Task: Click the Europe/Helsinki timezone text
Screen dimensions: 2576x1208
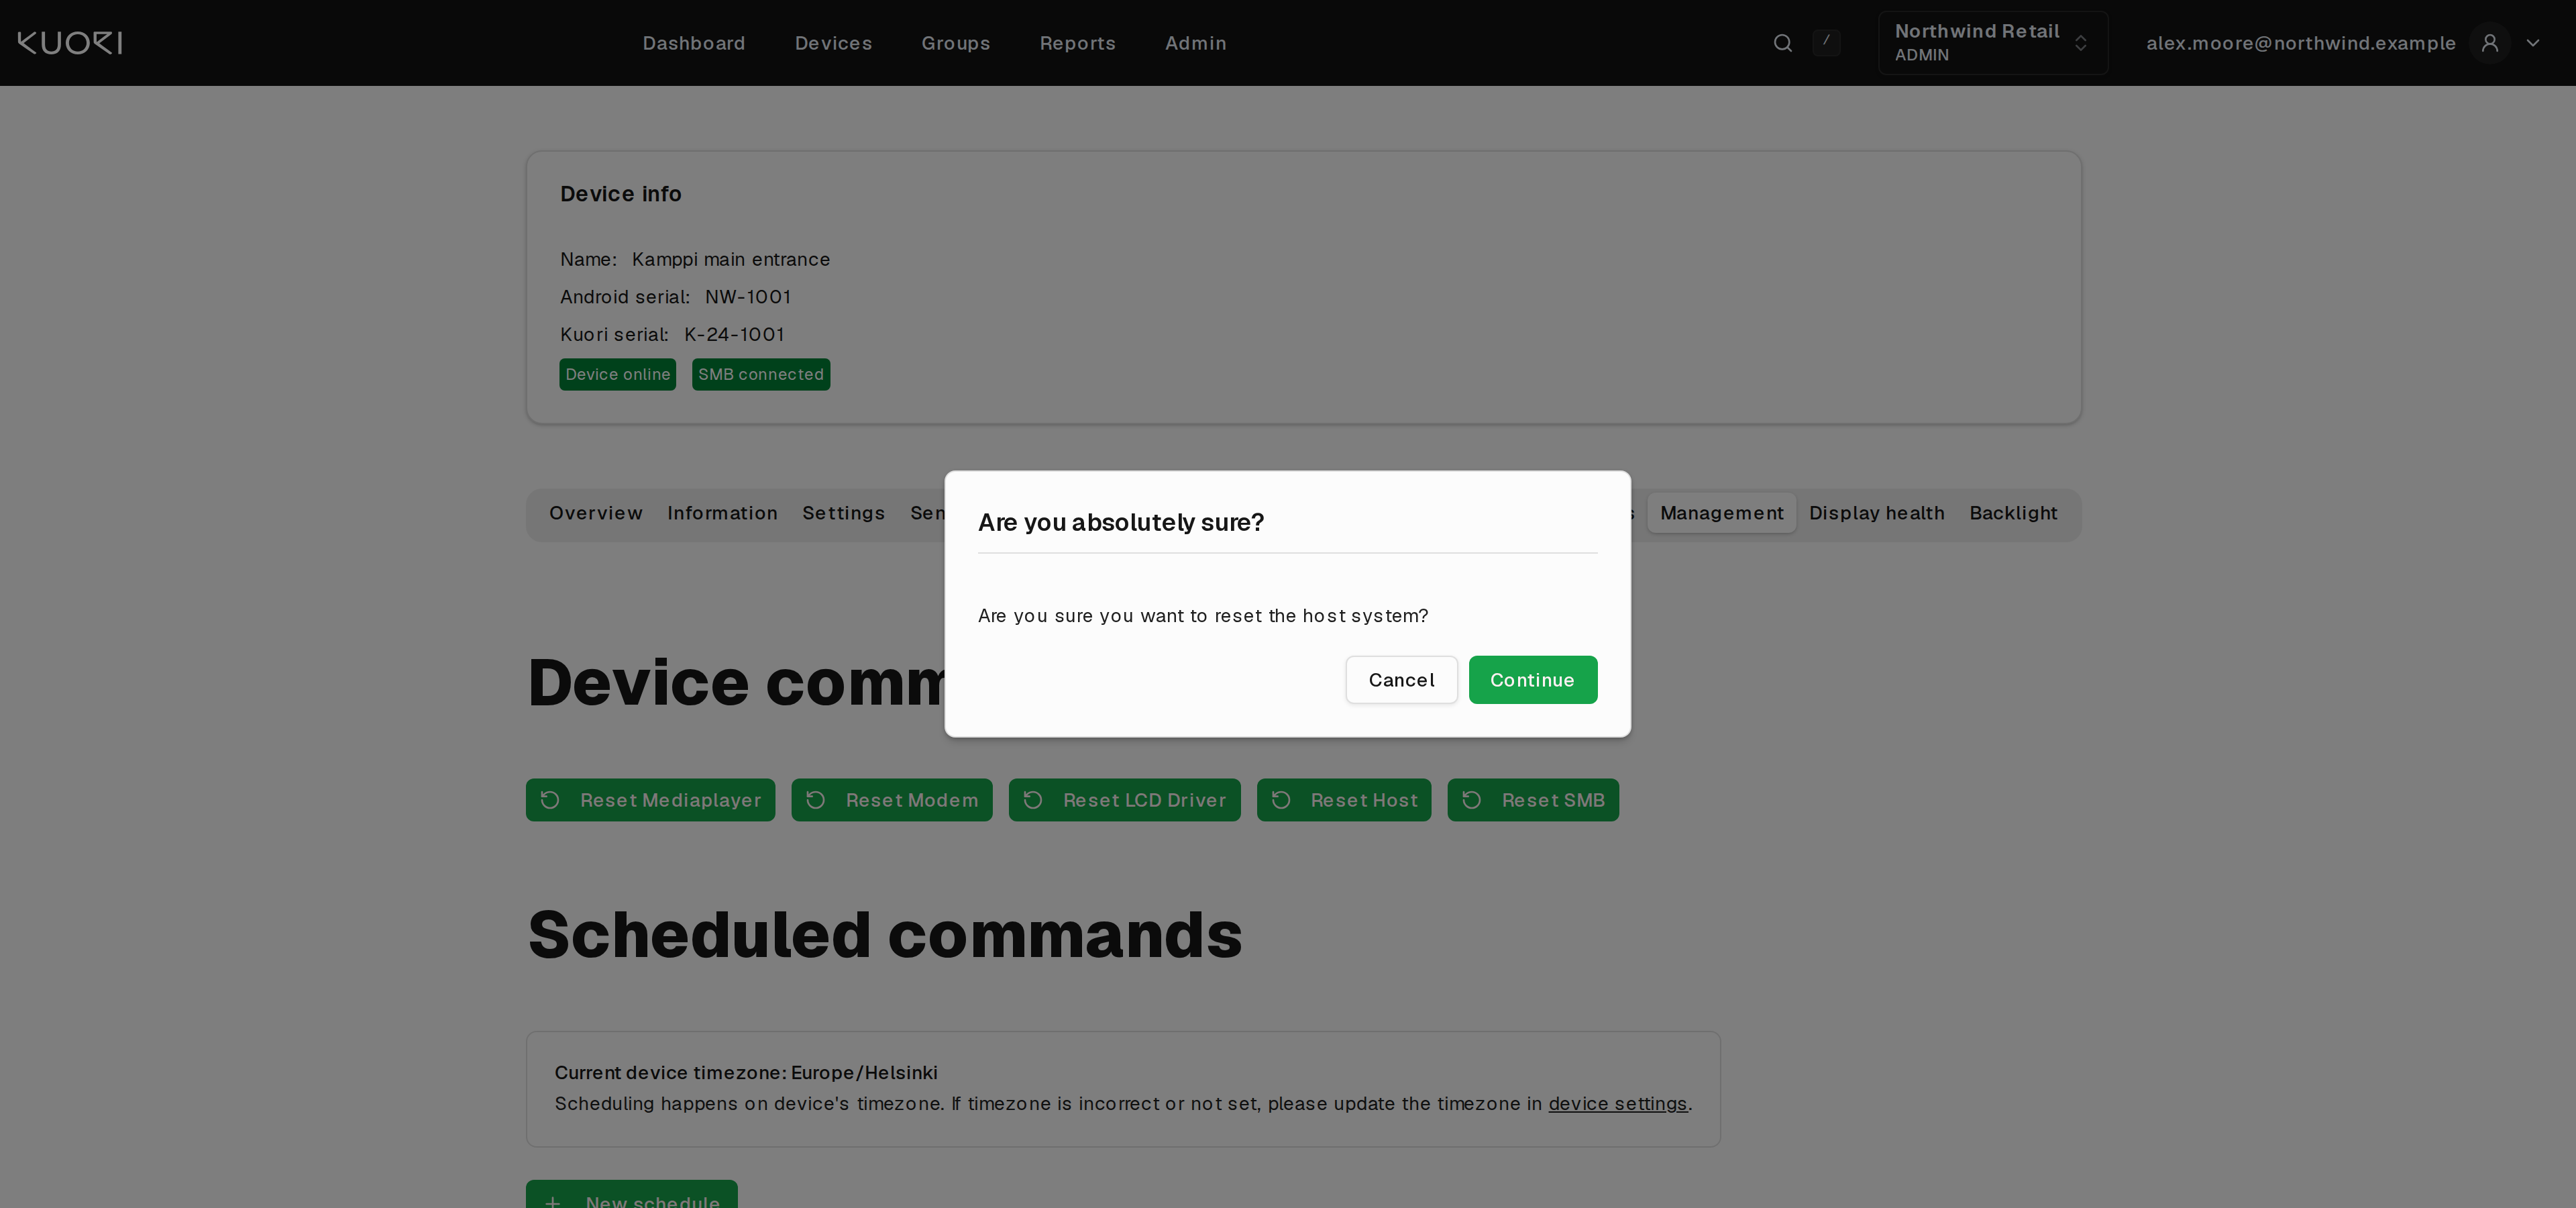Action: (x=863, y=1073)
